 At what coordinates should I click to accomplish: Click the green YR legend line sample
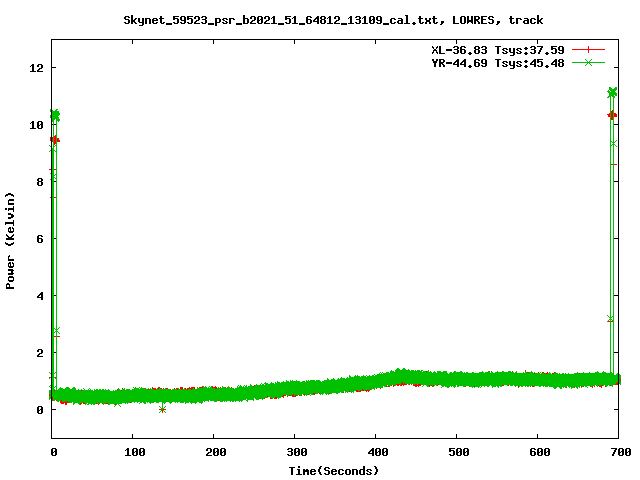(x=588, y=62)
